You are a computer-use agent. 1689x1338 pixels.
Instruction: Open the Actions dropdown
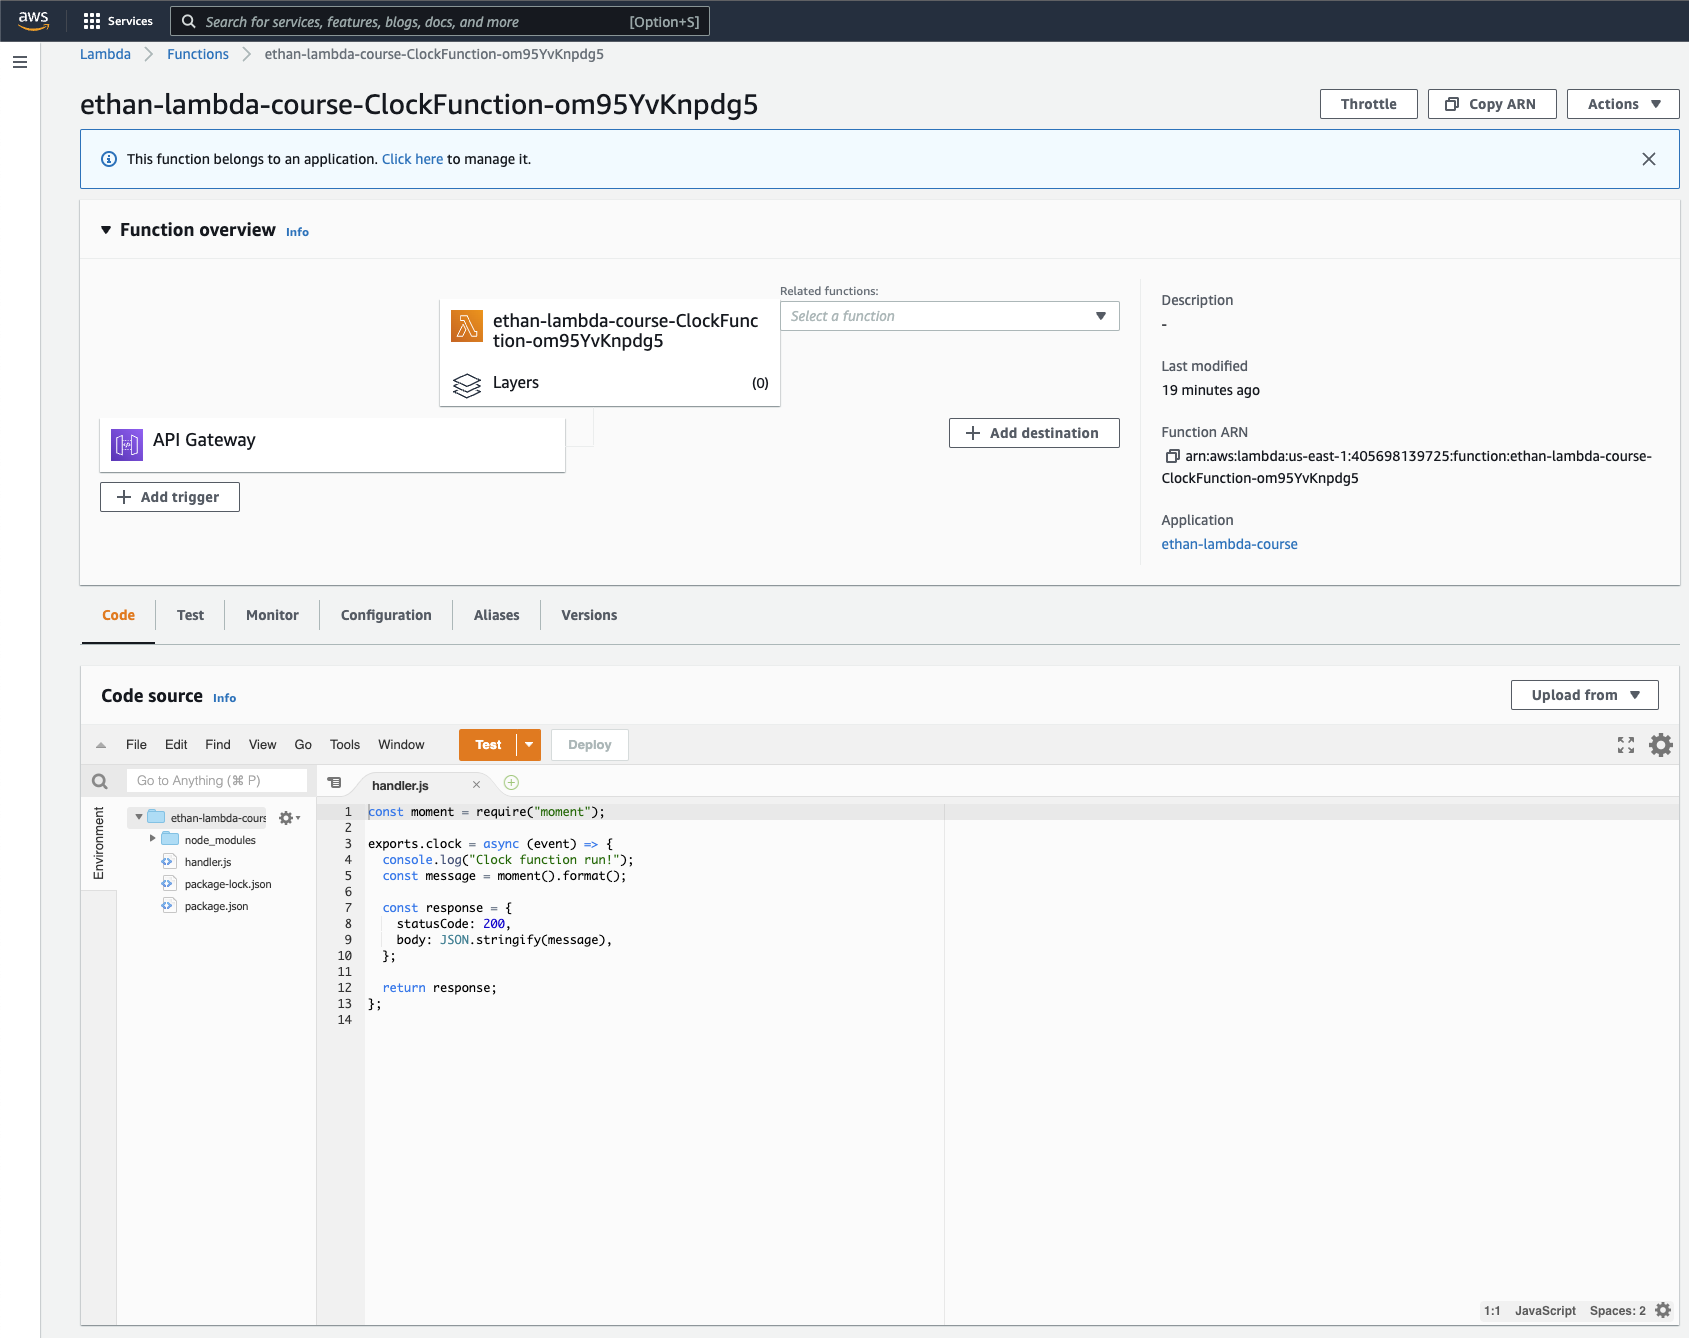[x=1623, y=104]
